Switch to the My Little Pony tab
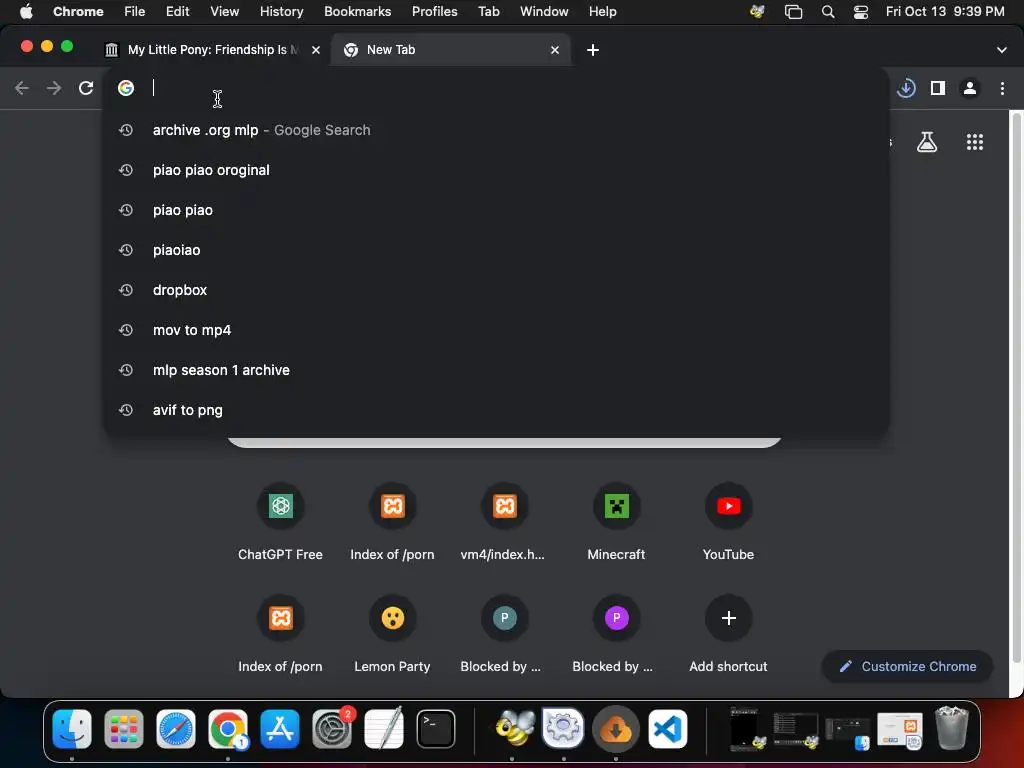Screen dimensions: 1024x768 212,50
